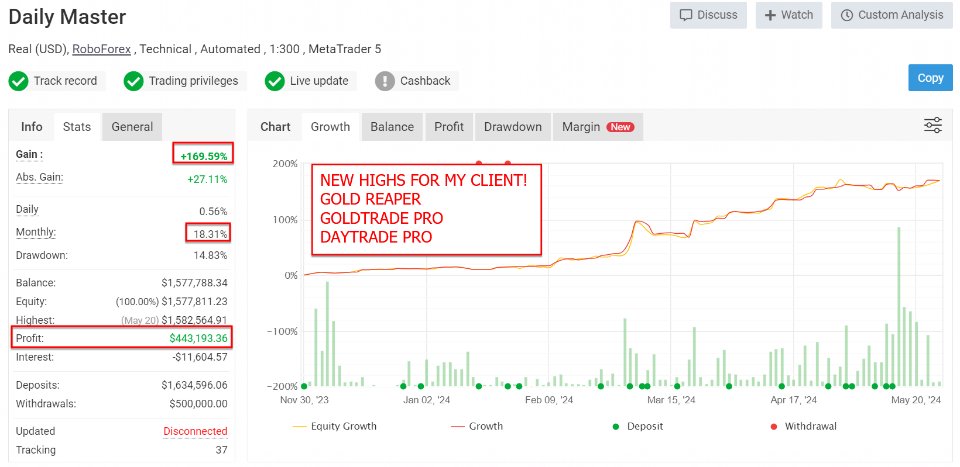This screenshot has width=960, height=467.
Task: Click the tallest green bar in chart
Action: [899, 306]
